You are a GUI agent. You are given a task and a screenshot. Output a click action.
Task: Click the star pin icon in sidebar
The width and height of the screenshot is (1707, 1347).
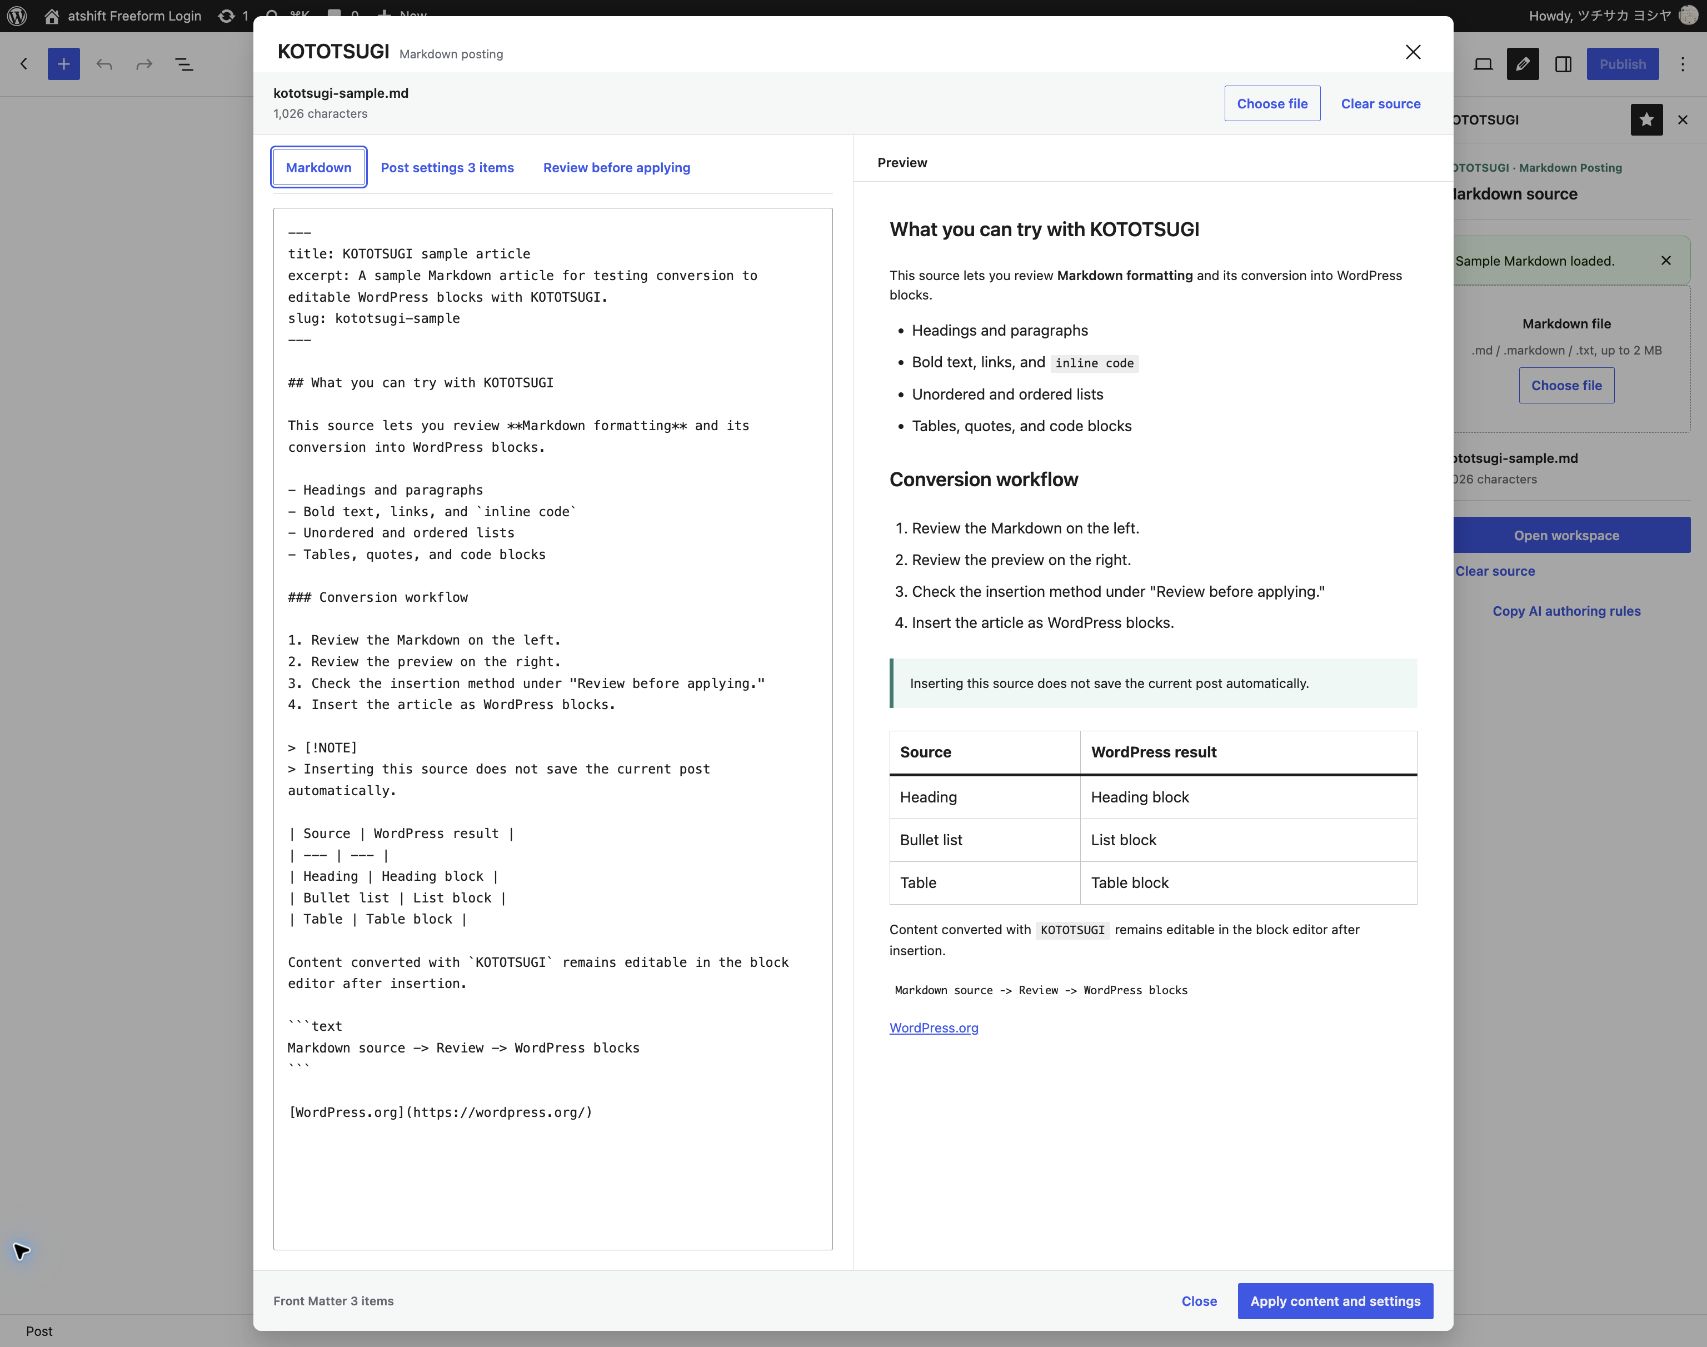tap(1647, 120)
